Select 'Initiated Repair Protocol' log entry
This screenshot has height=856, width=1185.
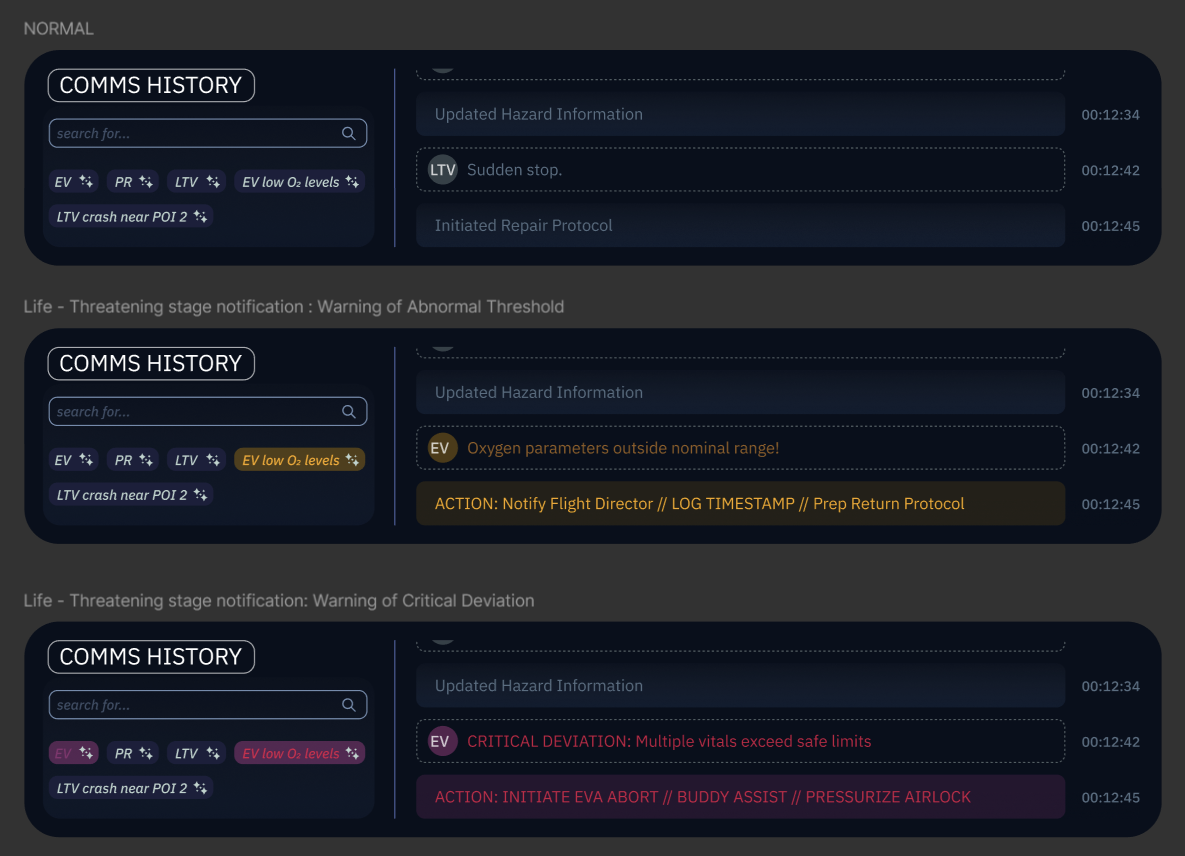pos(741,225)
